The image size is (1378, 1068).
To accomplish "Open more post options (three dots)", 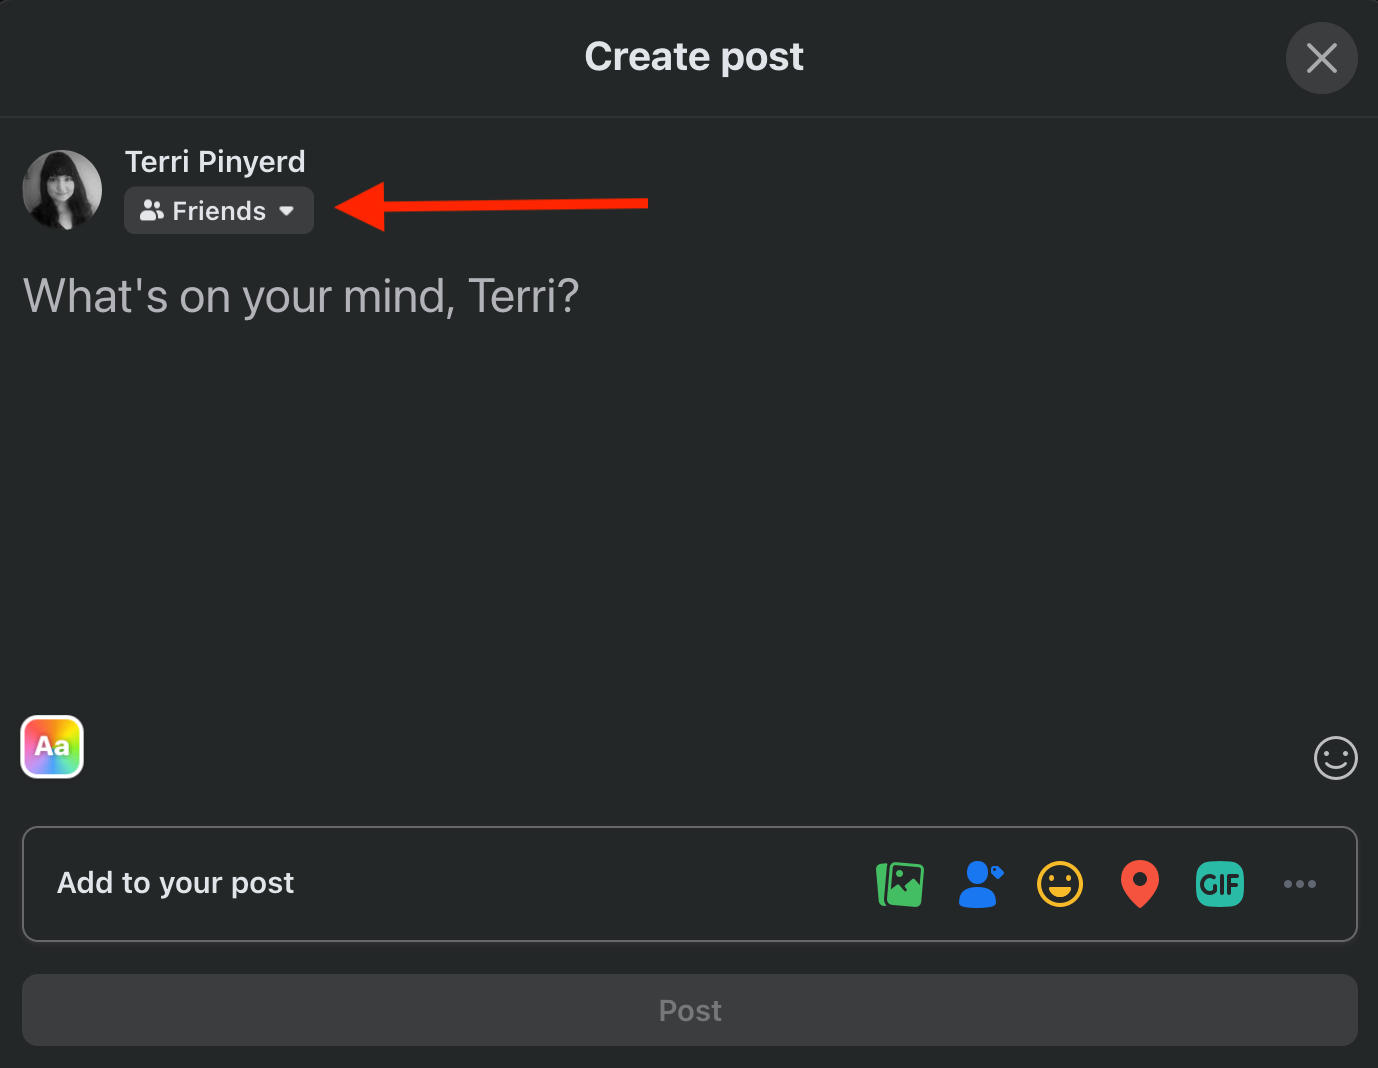I will (x=1300, y=884).
